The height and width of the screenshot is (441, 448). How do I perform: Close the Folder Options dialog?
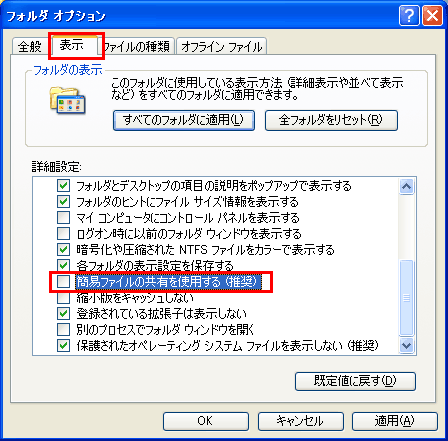432,16
